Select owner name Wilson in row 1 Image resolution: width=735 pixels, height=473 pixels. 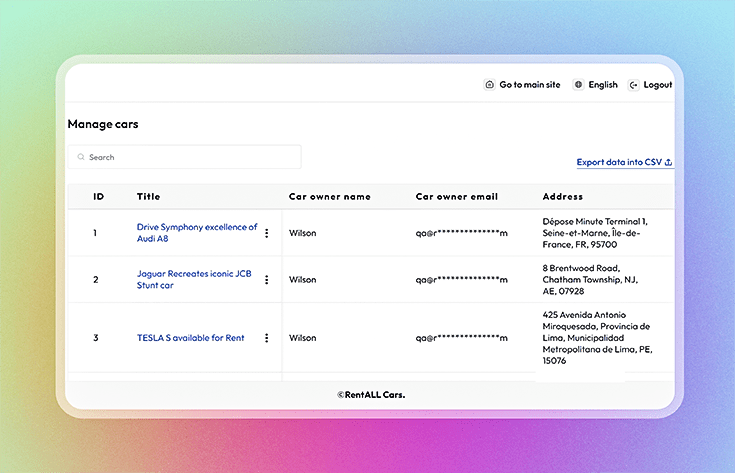coord(302,233)
